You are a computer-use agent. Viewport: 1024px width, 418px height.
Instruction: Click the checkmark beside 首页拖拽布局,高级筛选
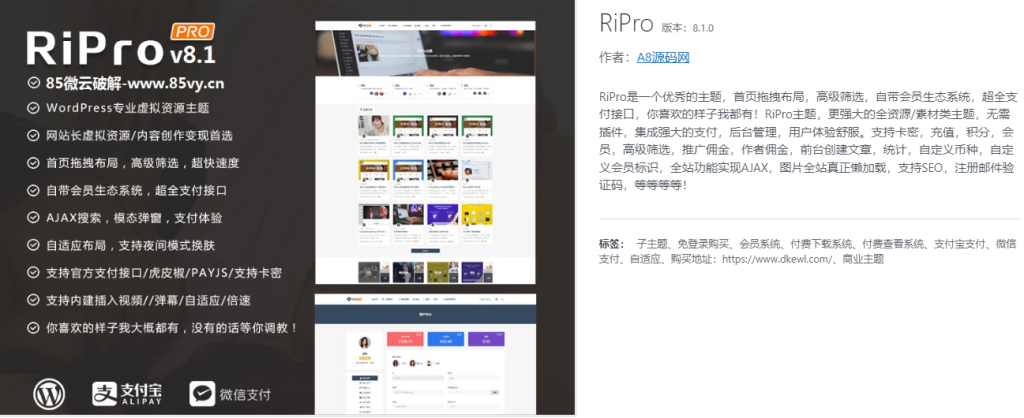[x=33, y=163]
